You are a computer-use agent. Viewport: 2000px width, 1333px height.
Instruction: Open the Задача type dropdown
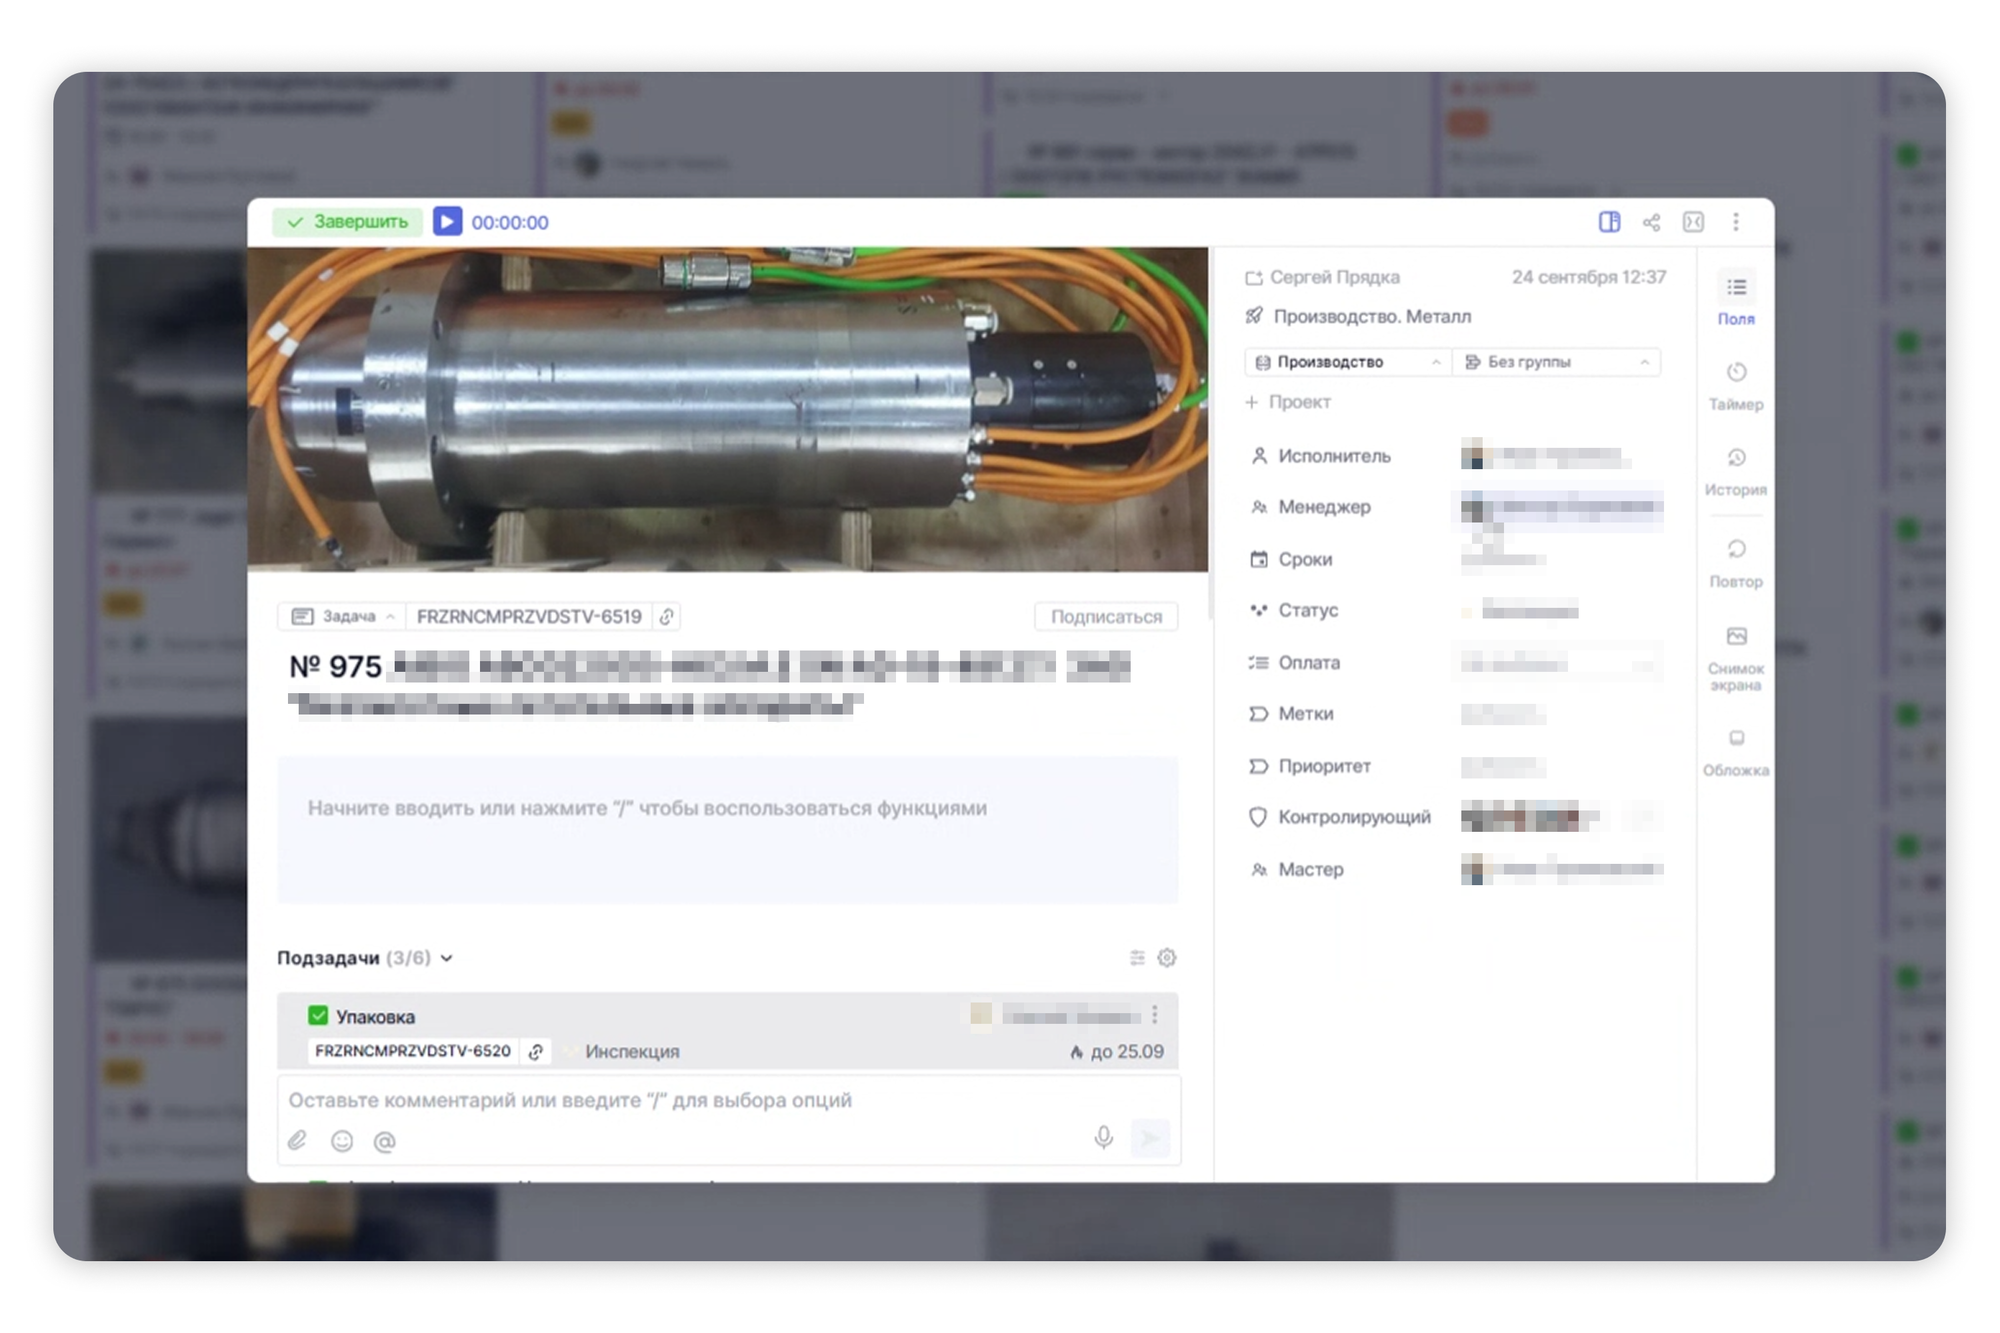(343, 617)
